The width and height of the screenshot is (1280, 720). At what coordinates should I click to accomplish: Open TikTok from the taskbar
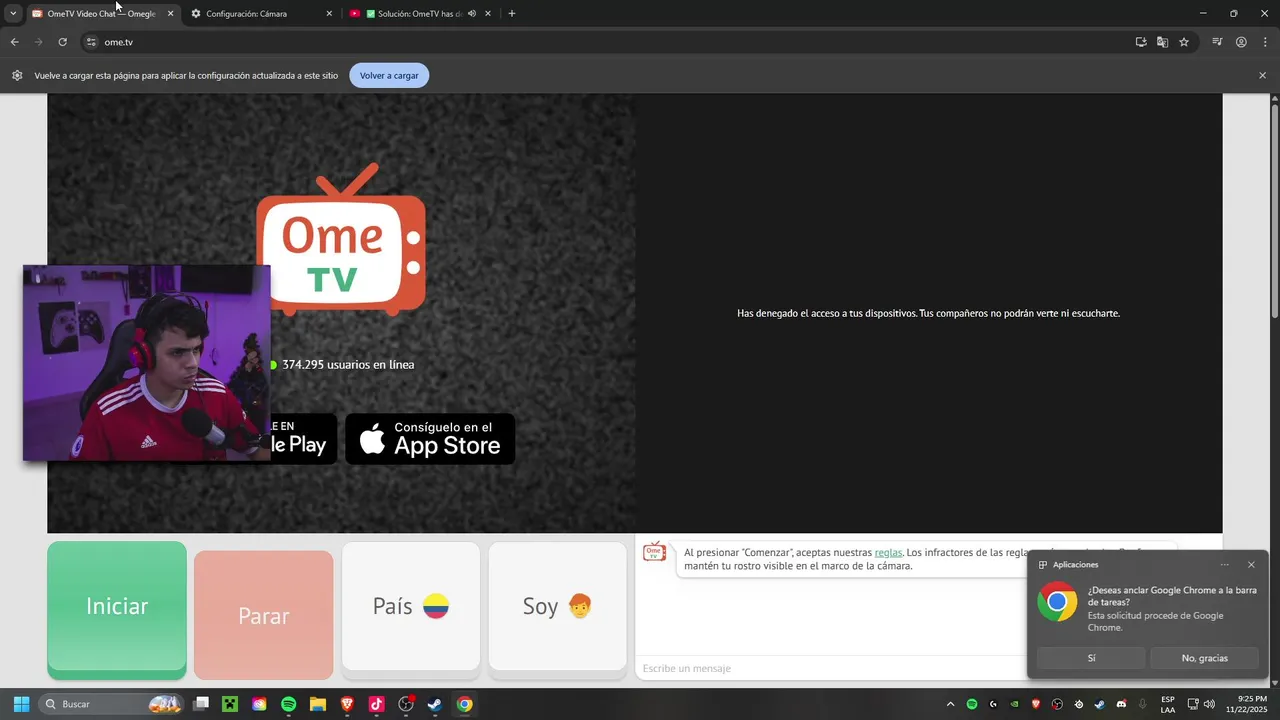pyautogui.click(x=376, y=704)
